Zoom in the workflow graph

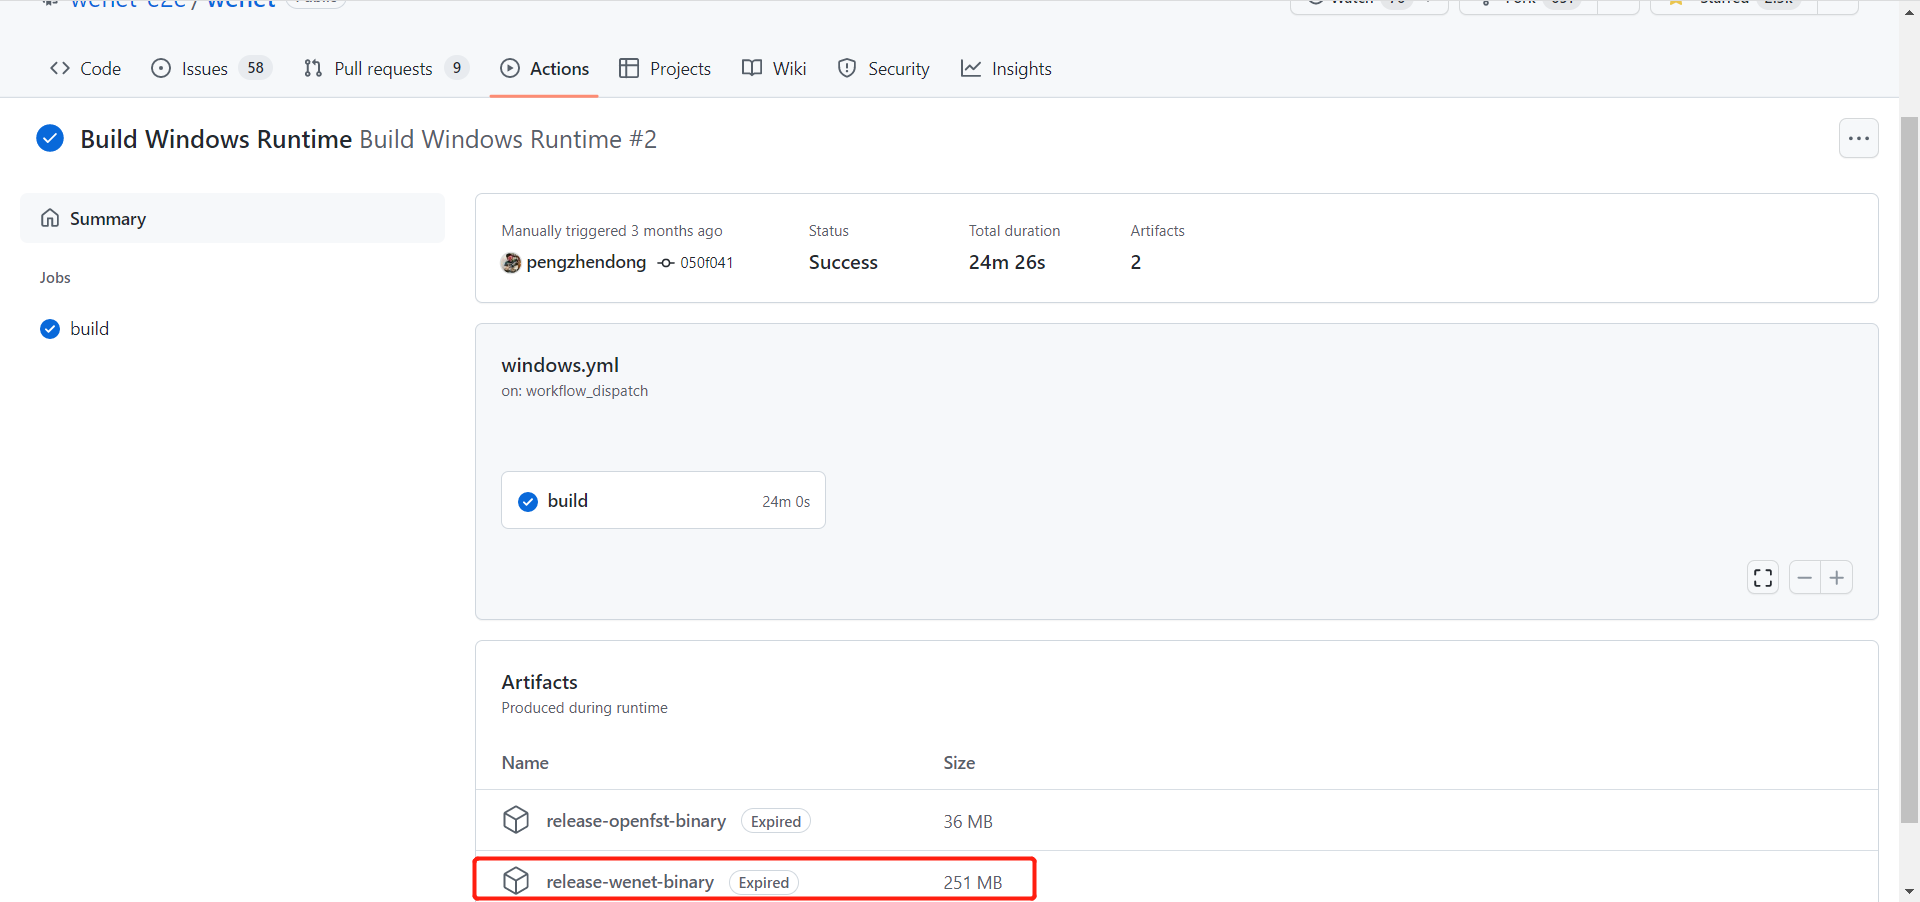click(1837, 578)
